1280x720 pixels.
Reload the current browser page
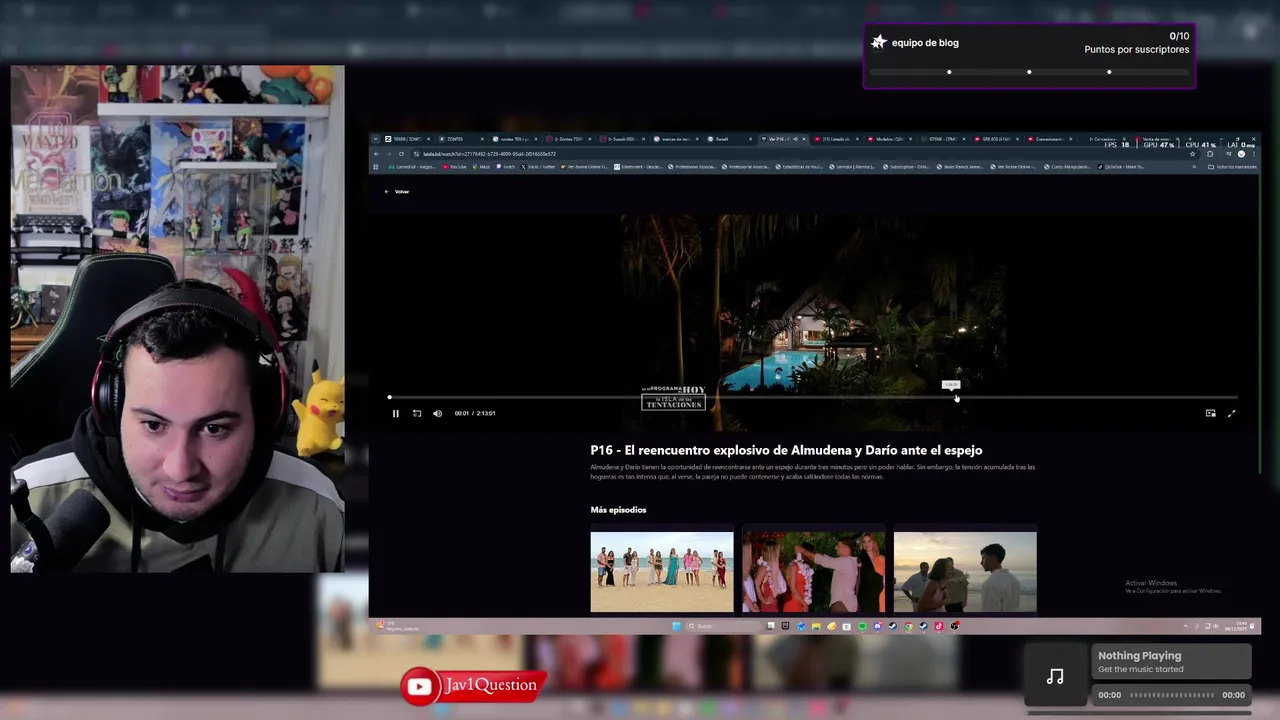coord(401,154)
